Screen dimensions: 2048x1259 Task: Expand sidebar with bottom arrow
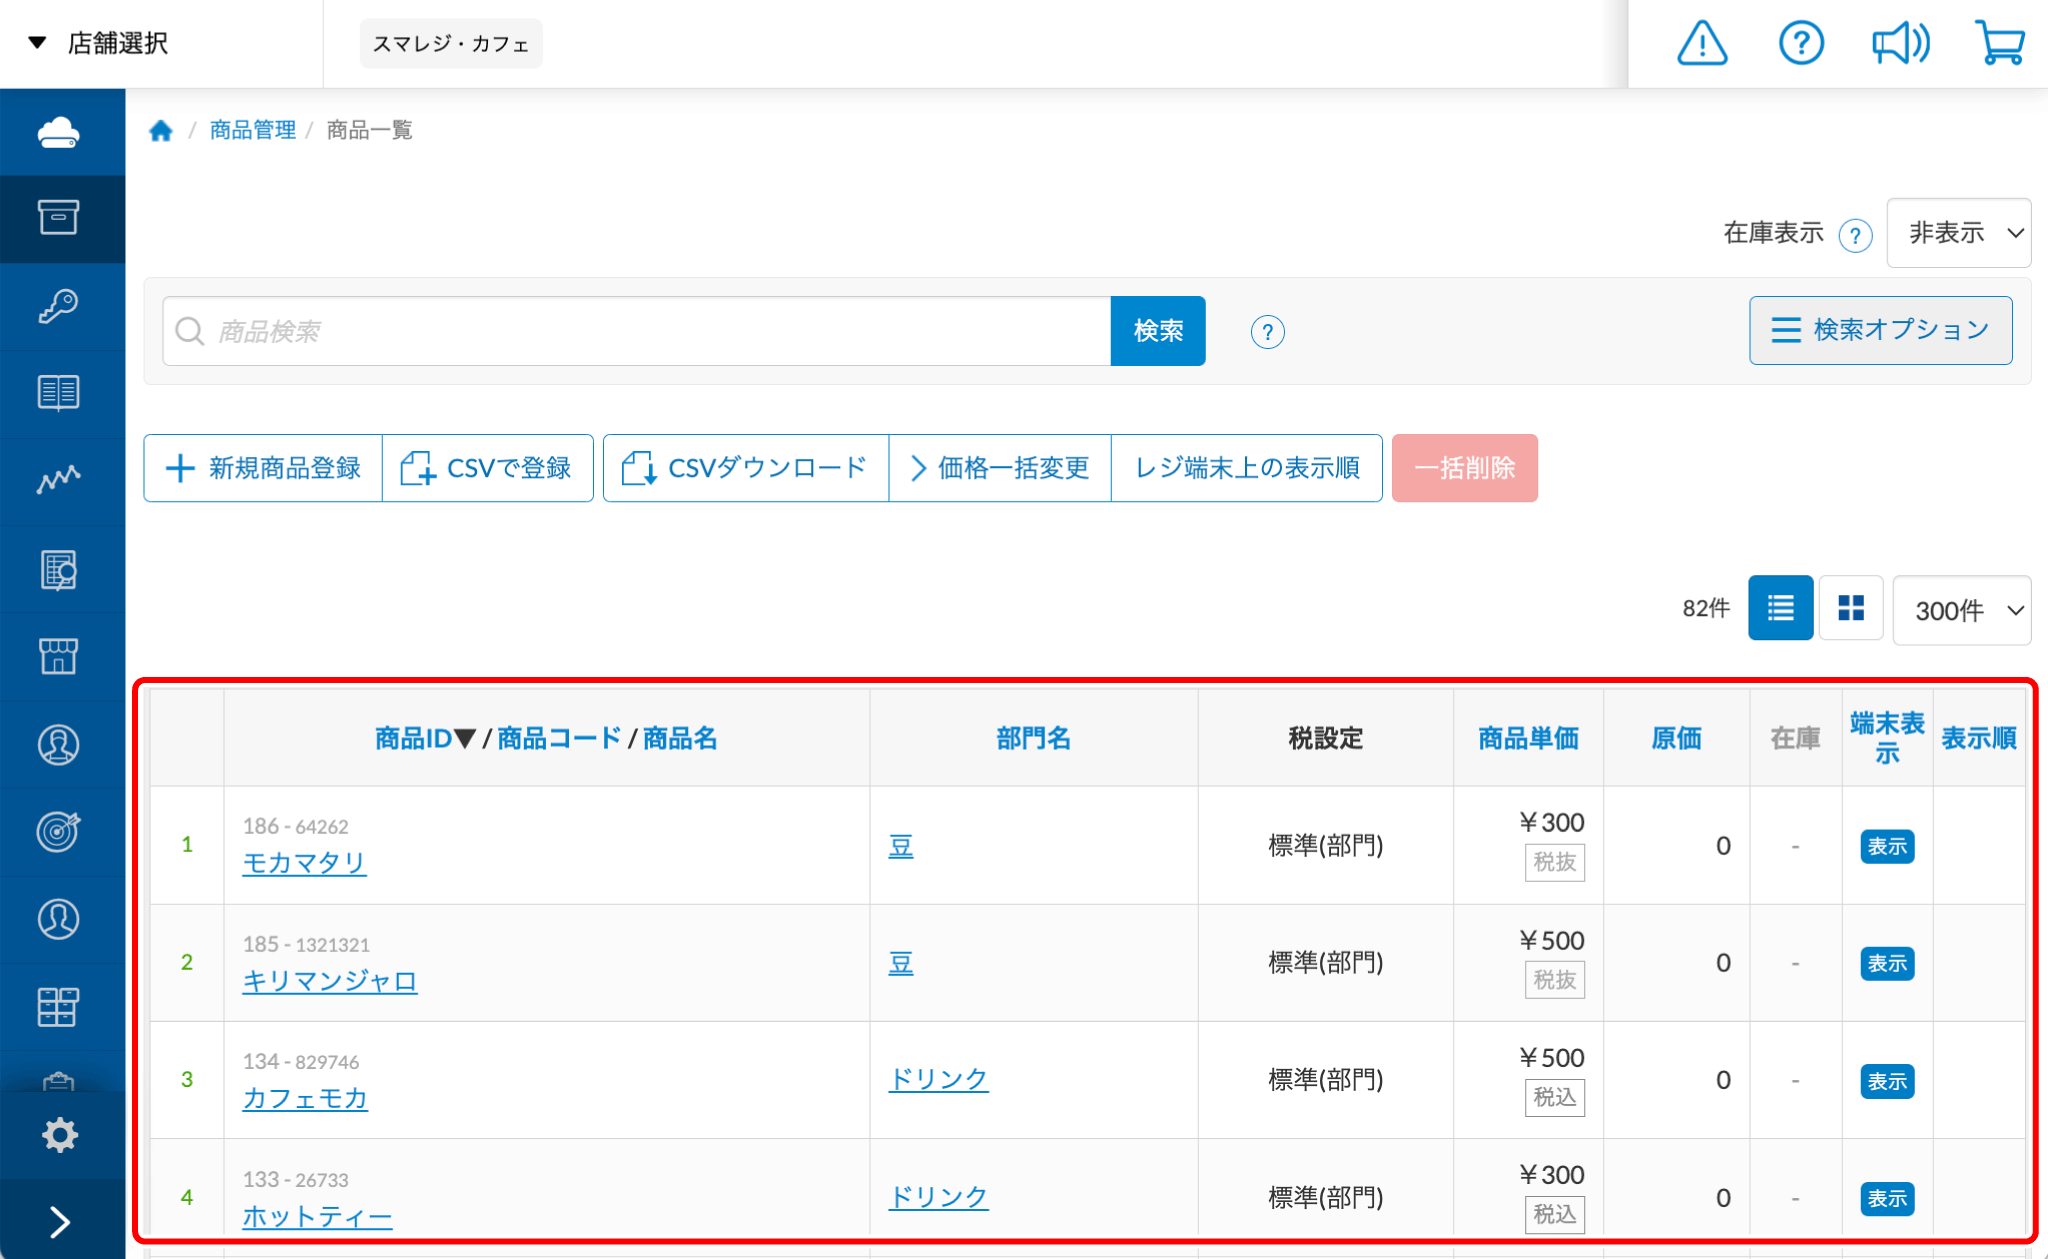(60, 1221)
